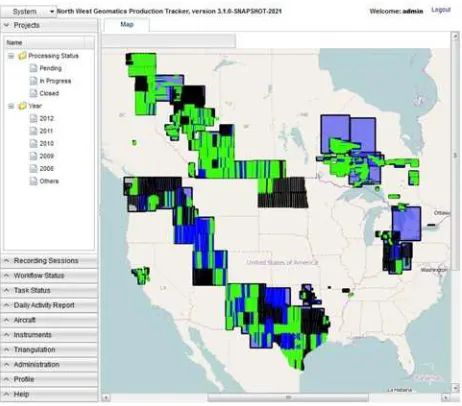462x406 pixels.
Task: Select the Closed status document icon
Action: coord(33,93)
